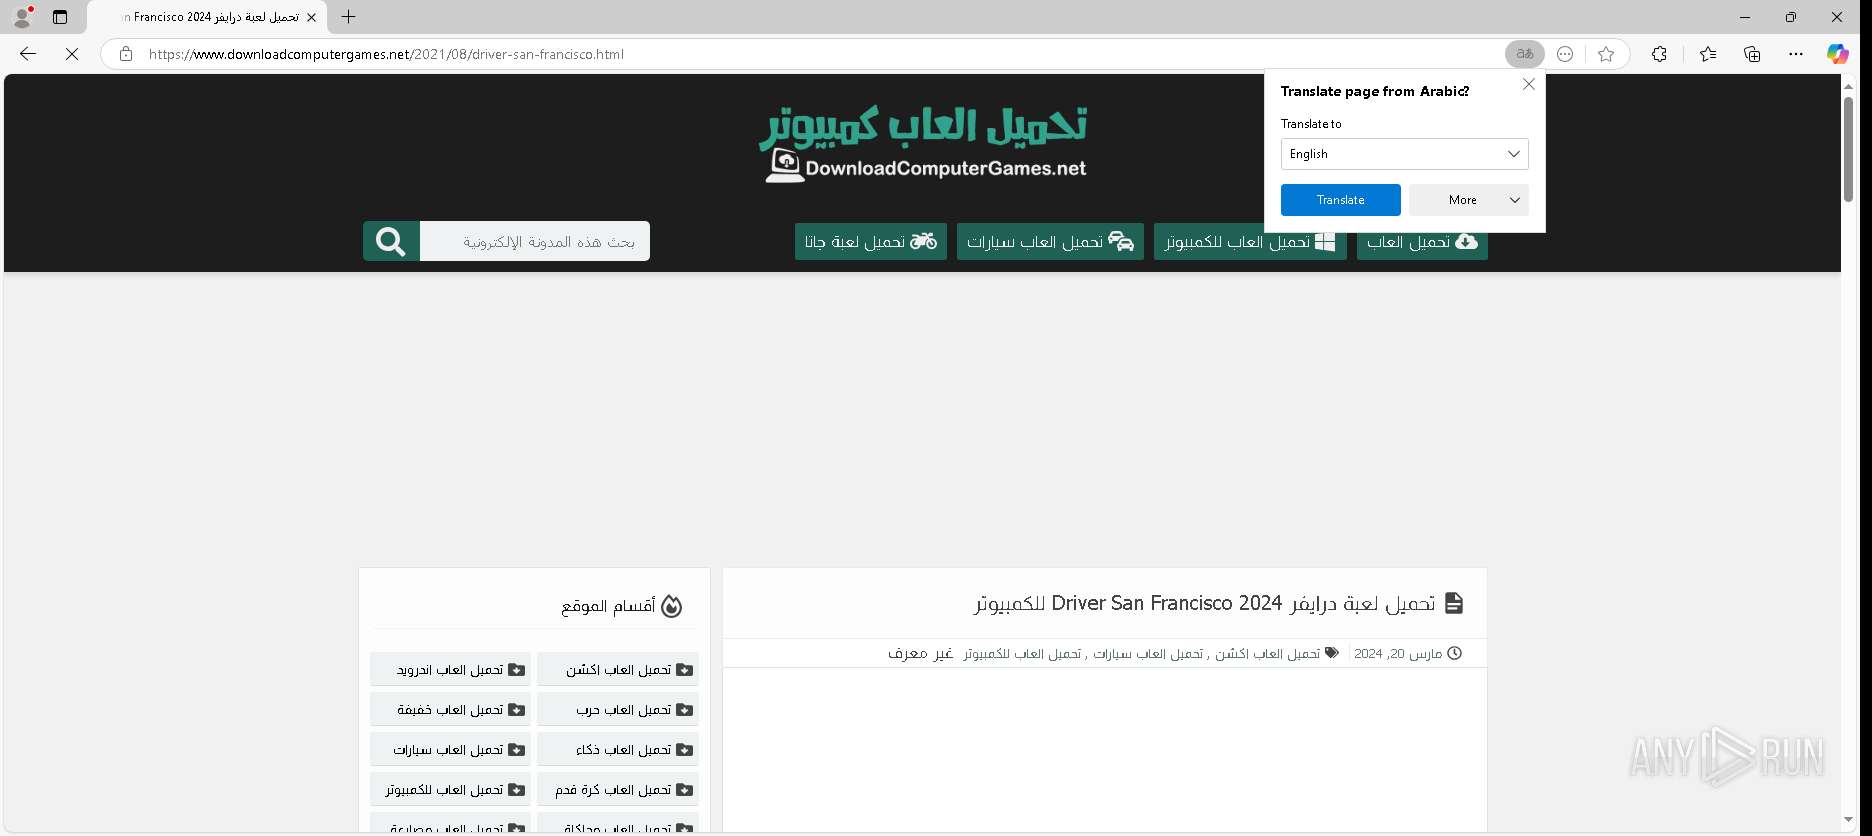The image size is (1872, 836).
Task: Click the scrollbar down arrow
Action: (x=1848, y=821)
